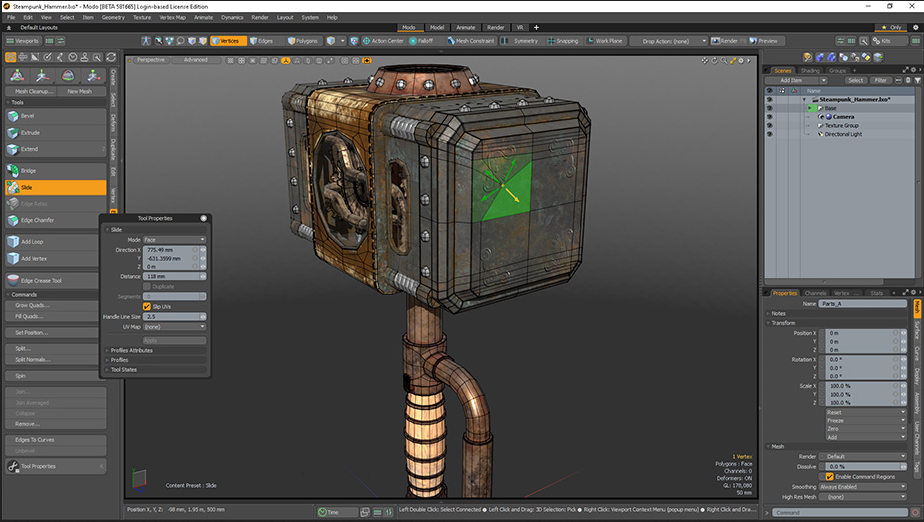Viewport: 924px width, 522px height.
Task: Click the Mesh Cleanup button
Action: coord(33,91)
